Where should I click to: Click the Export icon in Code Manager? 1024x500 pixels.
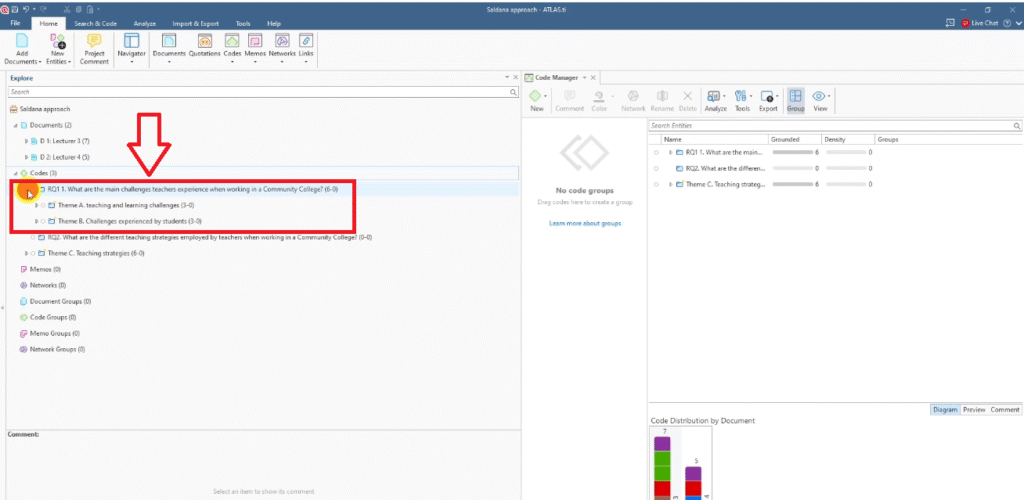[x=768, y=100]
